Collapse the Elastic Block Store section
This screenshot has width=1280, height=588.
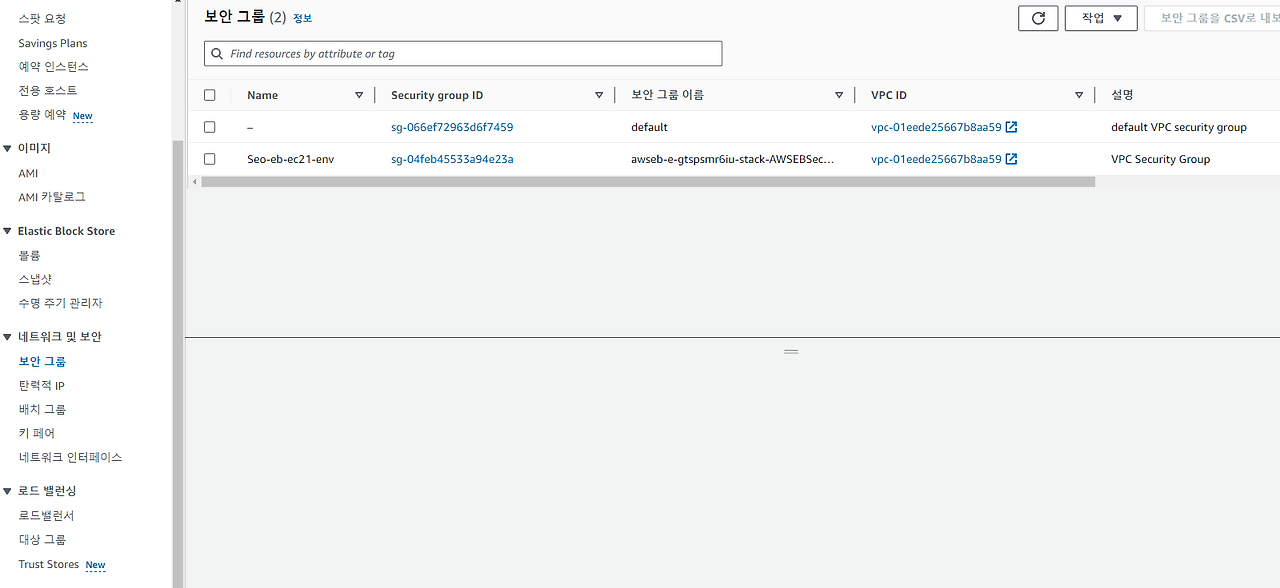point(9,231)
